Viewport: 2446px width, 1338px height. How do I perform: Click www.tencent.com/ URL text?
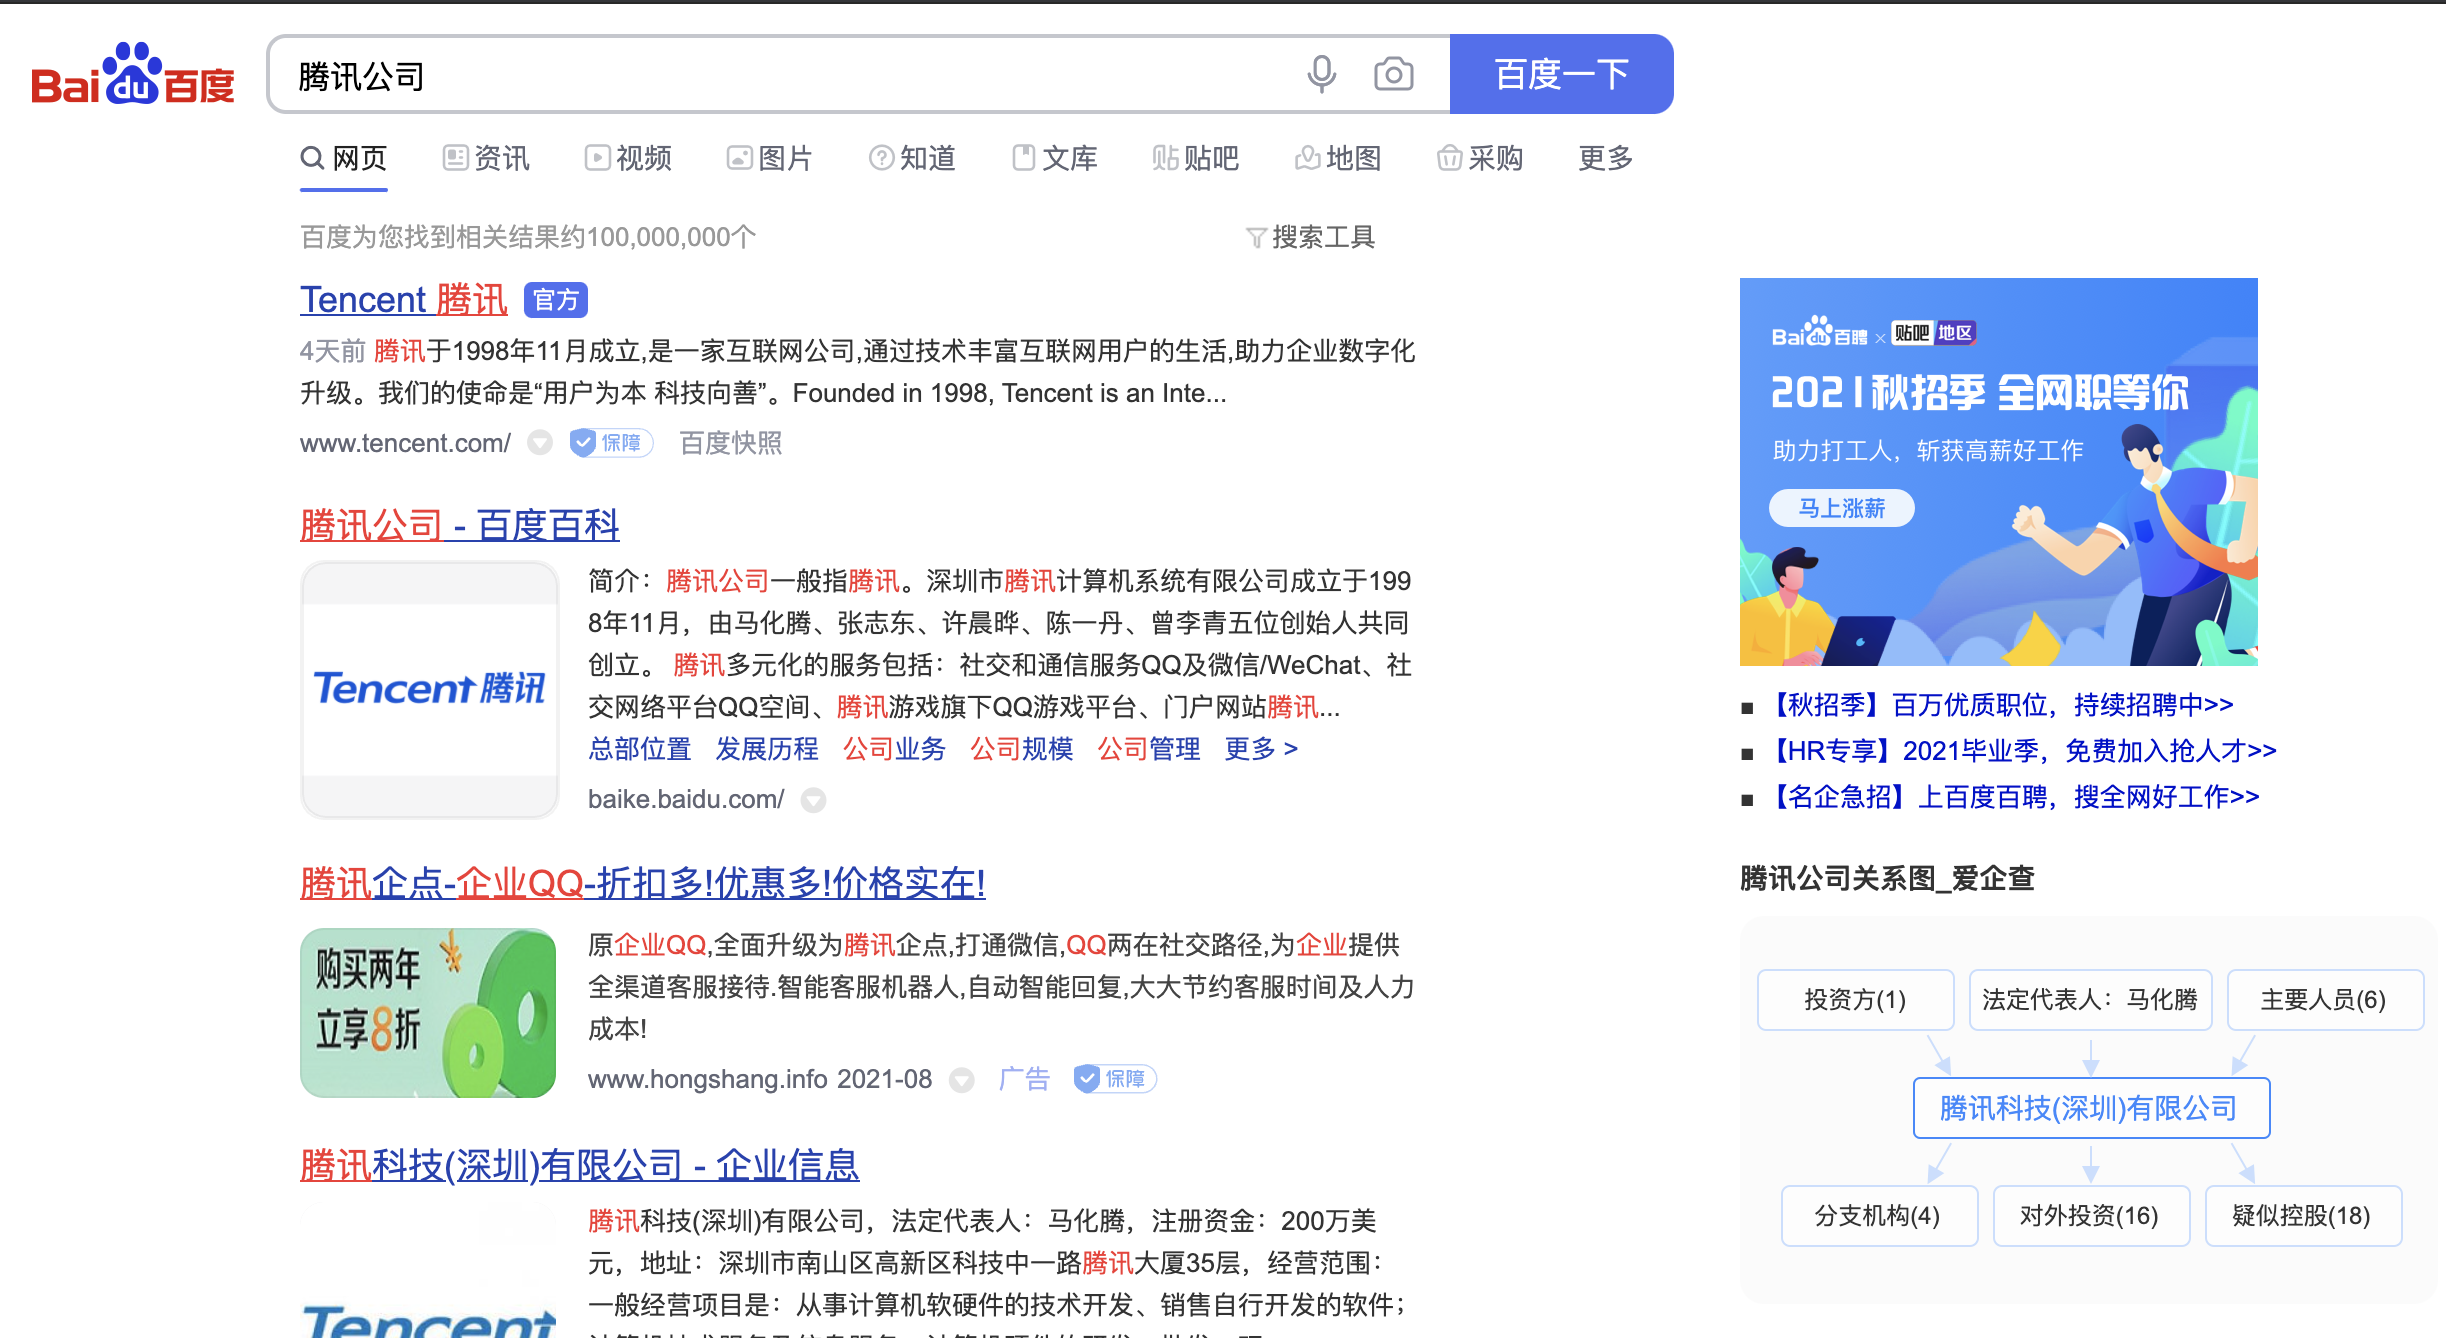pyautogui.click(x=406, y=443)
